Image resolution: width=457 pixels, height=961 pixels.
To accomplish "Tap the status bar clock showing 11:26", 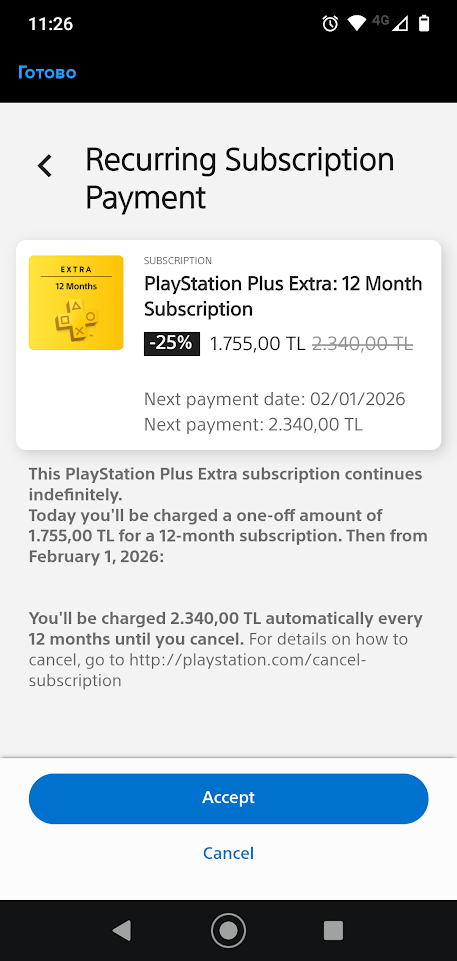I will (x=51, y=24).
